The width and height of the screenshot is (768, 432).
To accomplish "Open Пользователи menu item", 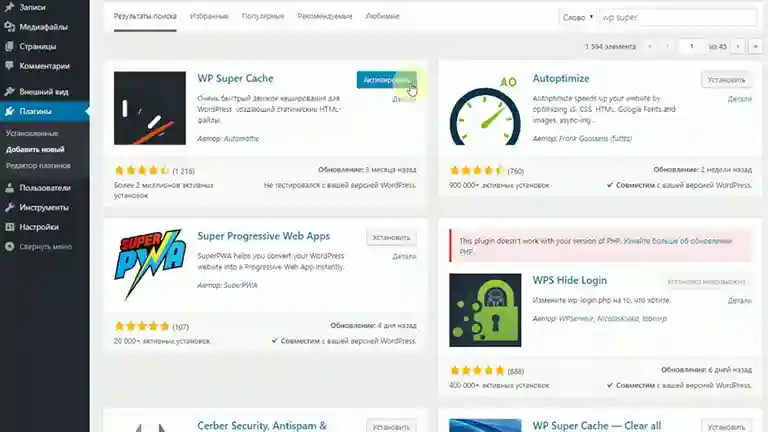I will click(45, 188).
